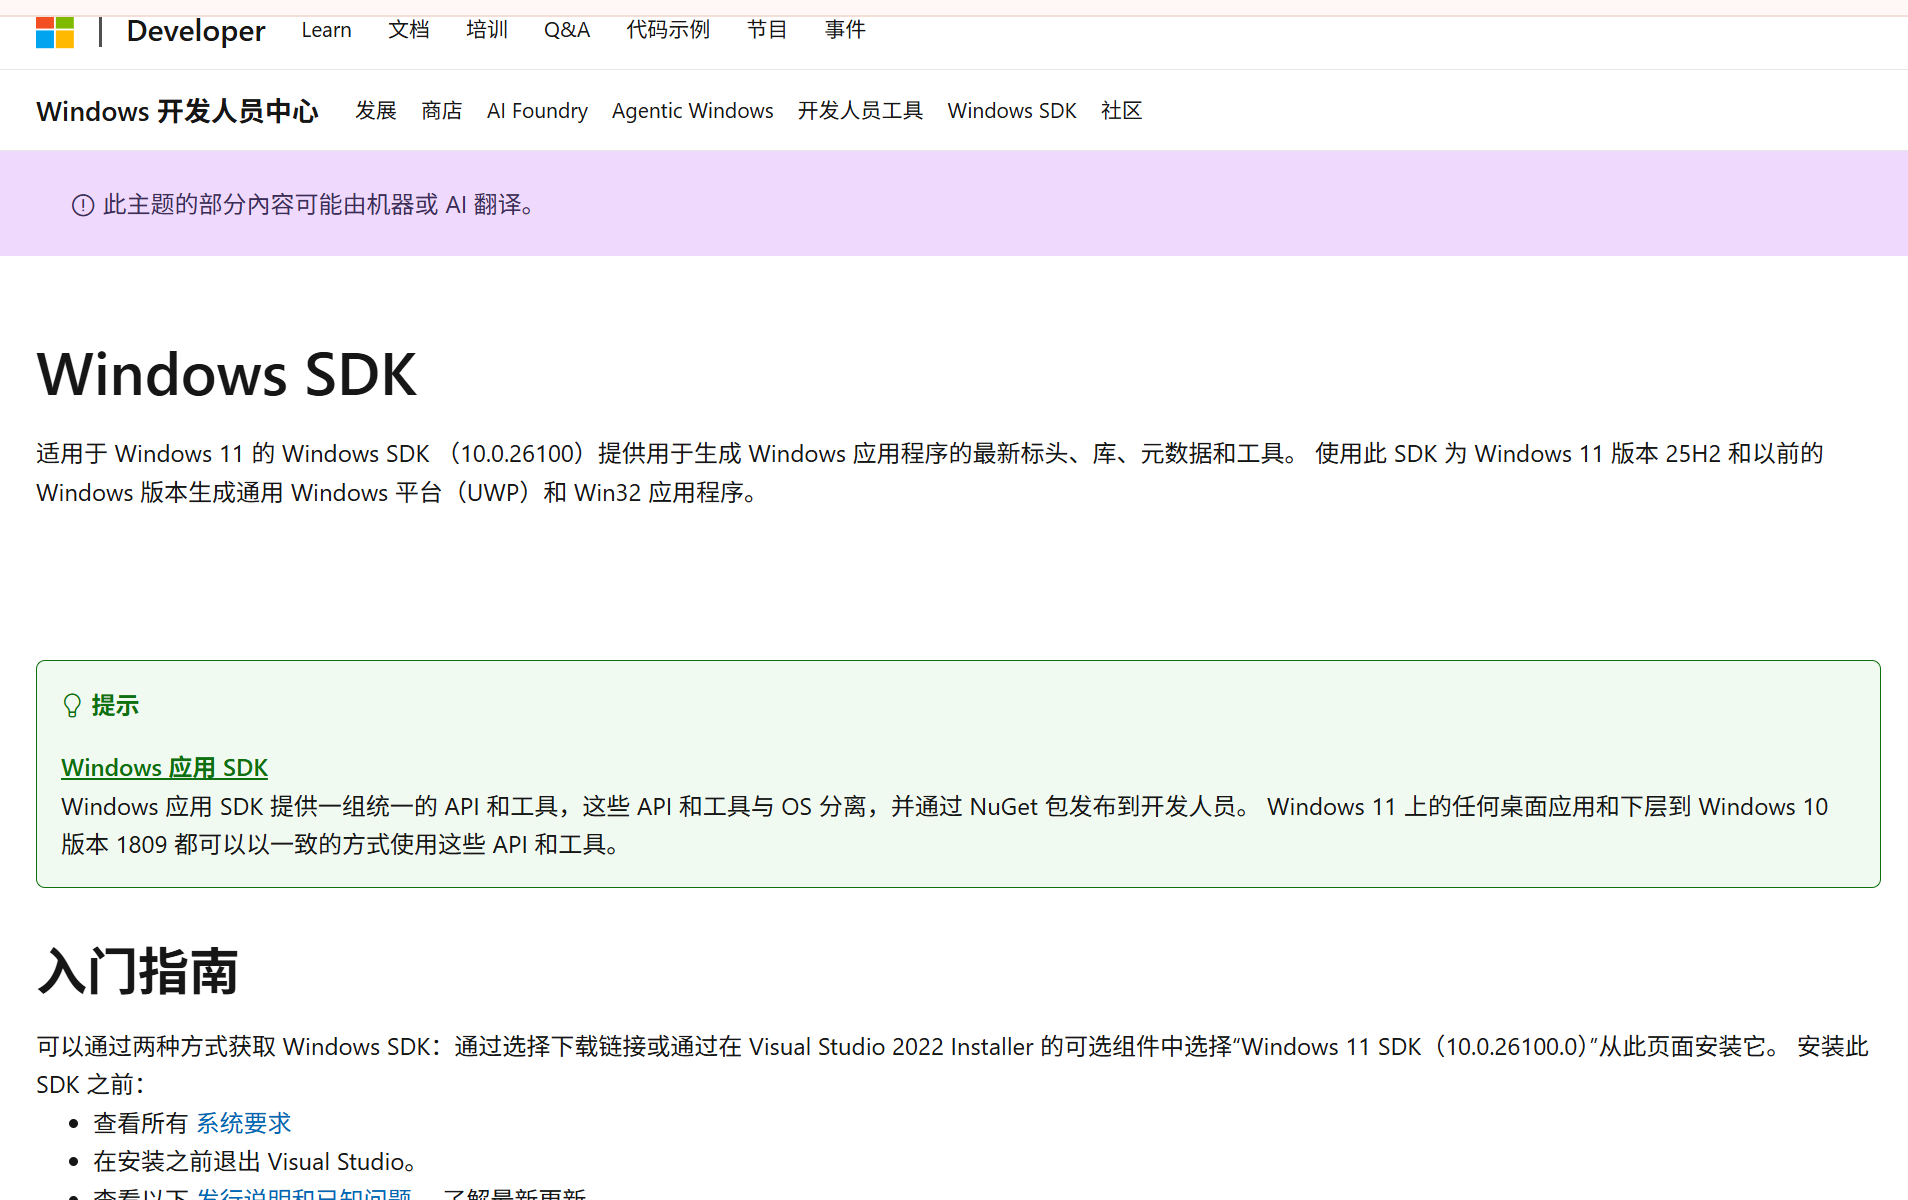Open the Developer home link
The height and width of the screenshot is (1200, 1908).
196,31
